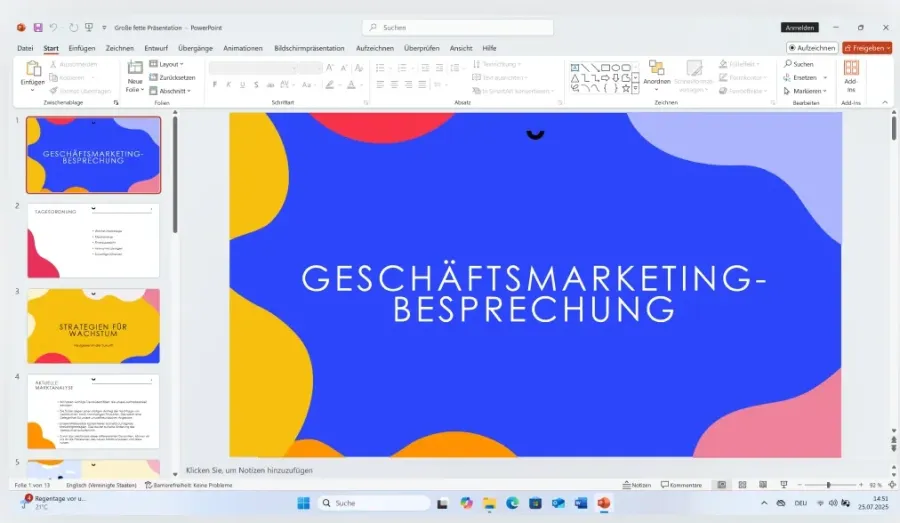
Task: Click the Suchen search box in title bar
Action: (458, 28)
